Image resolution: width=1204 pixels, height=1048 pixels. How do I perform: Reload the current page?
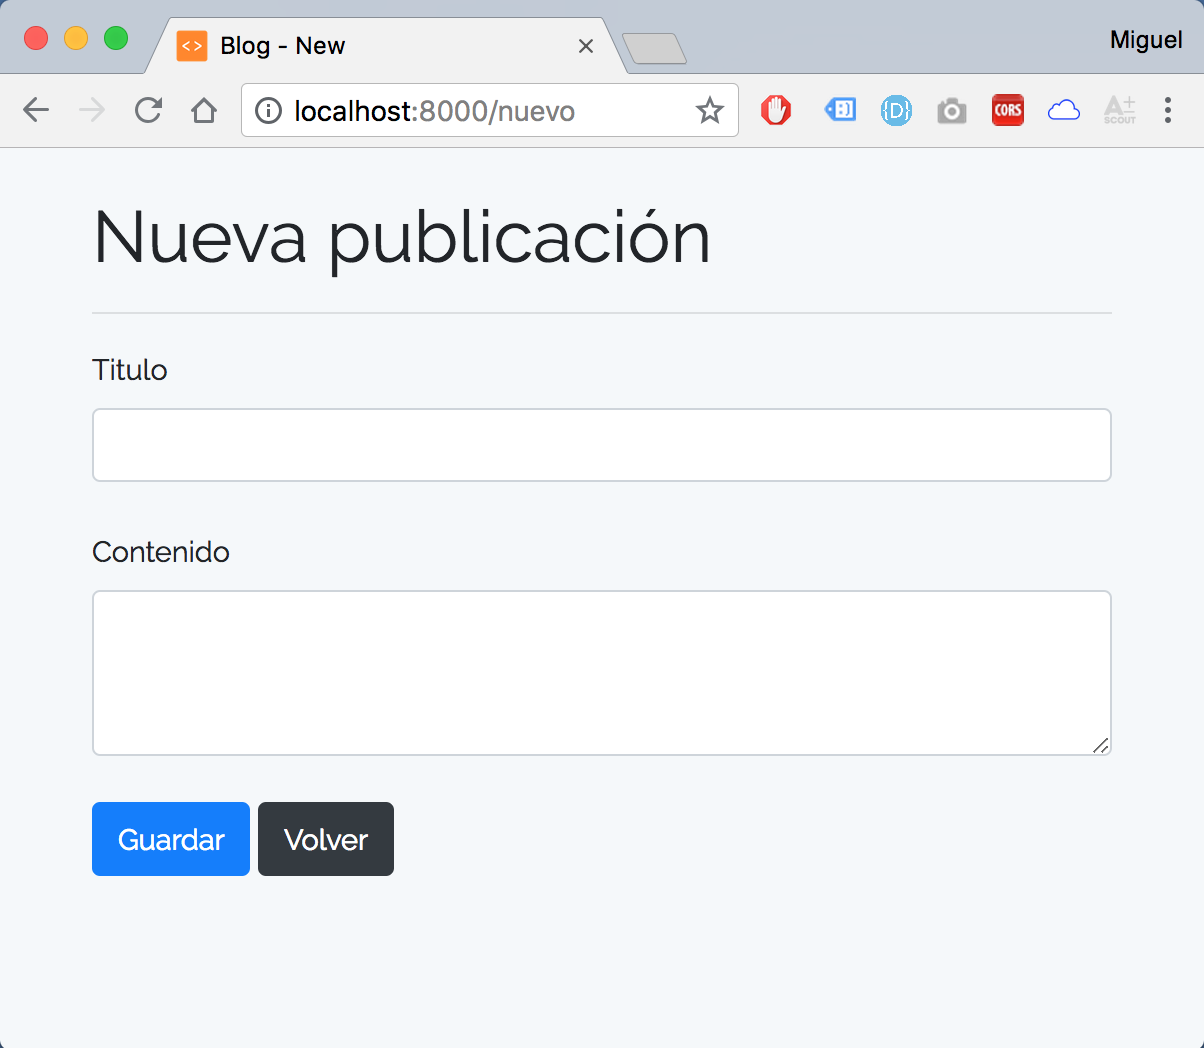[148, 110]
